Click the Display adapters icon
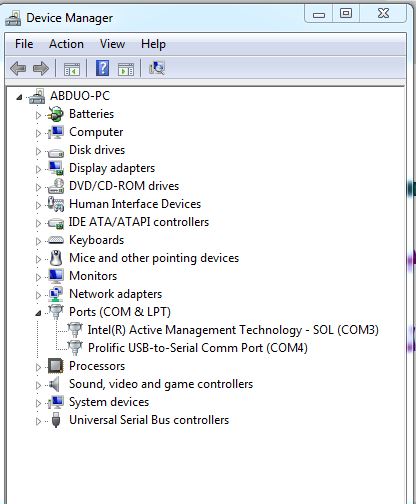The image size is (416, 504). pyautogui.click(x=56, y=168)
